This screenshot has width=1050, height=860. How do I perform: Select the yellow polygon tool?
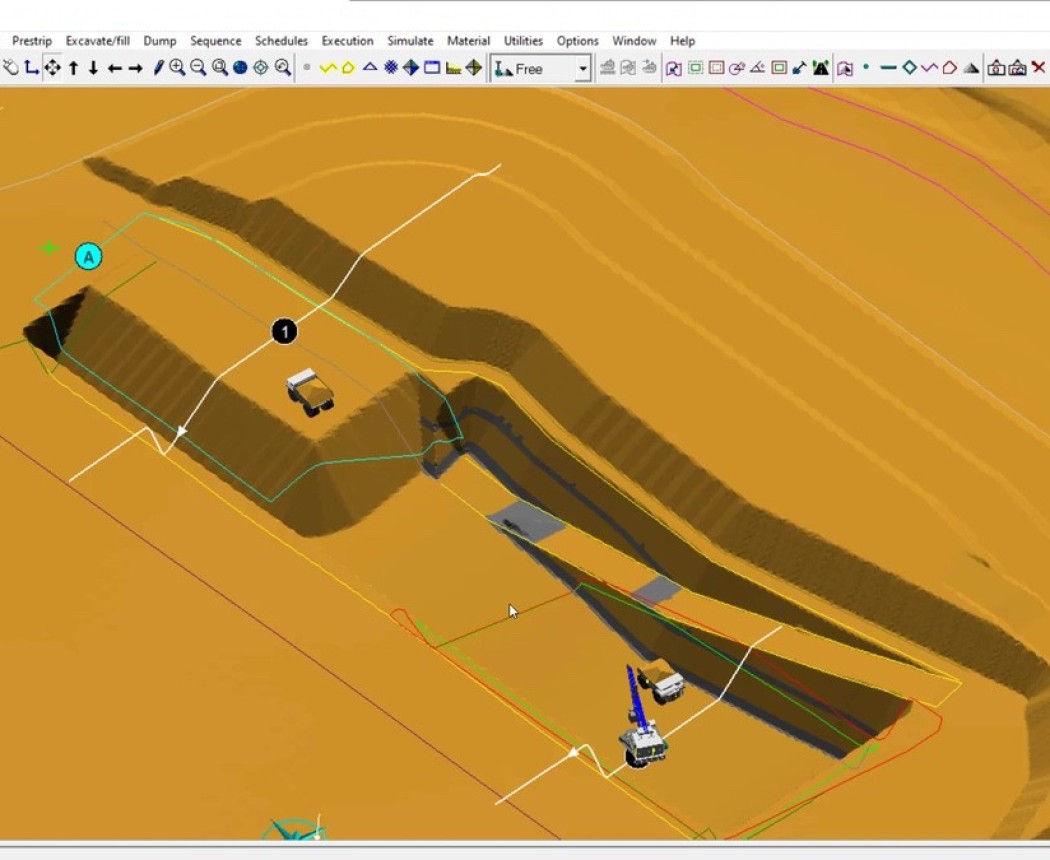(348, 68)
